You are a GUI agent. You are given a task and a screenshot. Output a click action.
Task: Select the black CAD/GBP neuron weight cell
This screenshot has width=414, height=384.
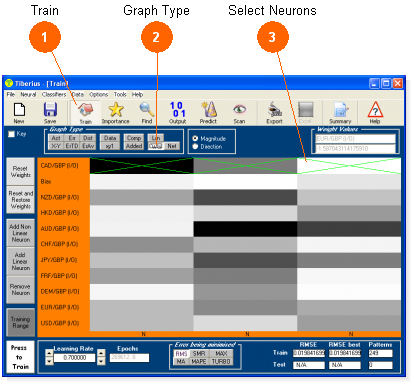(x=142, y=166)
